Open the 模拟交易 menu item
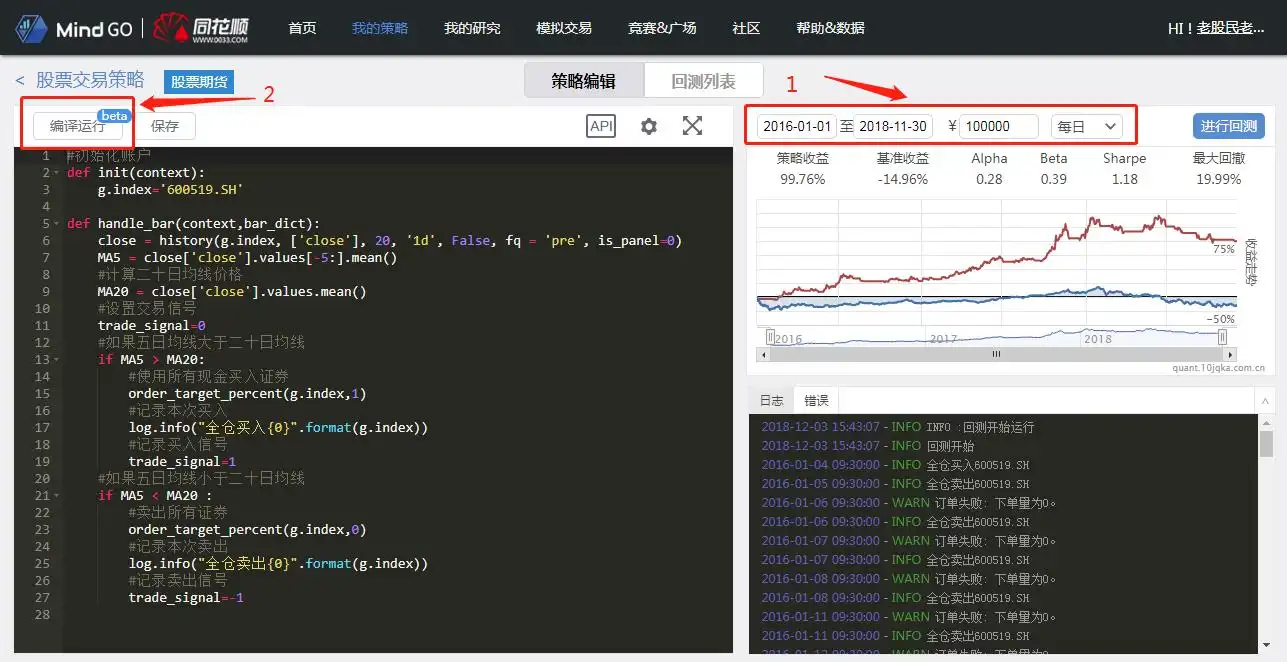Image resolution: width=1287 pixels, height=662 pixels. coord(564,28)
